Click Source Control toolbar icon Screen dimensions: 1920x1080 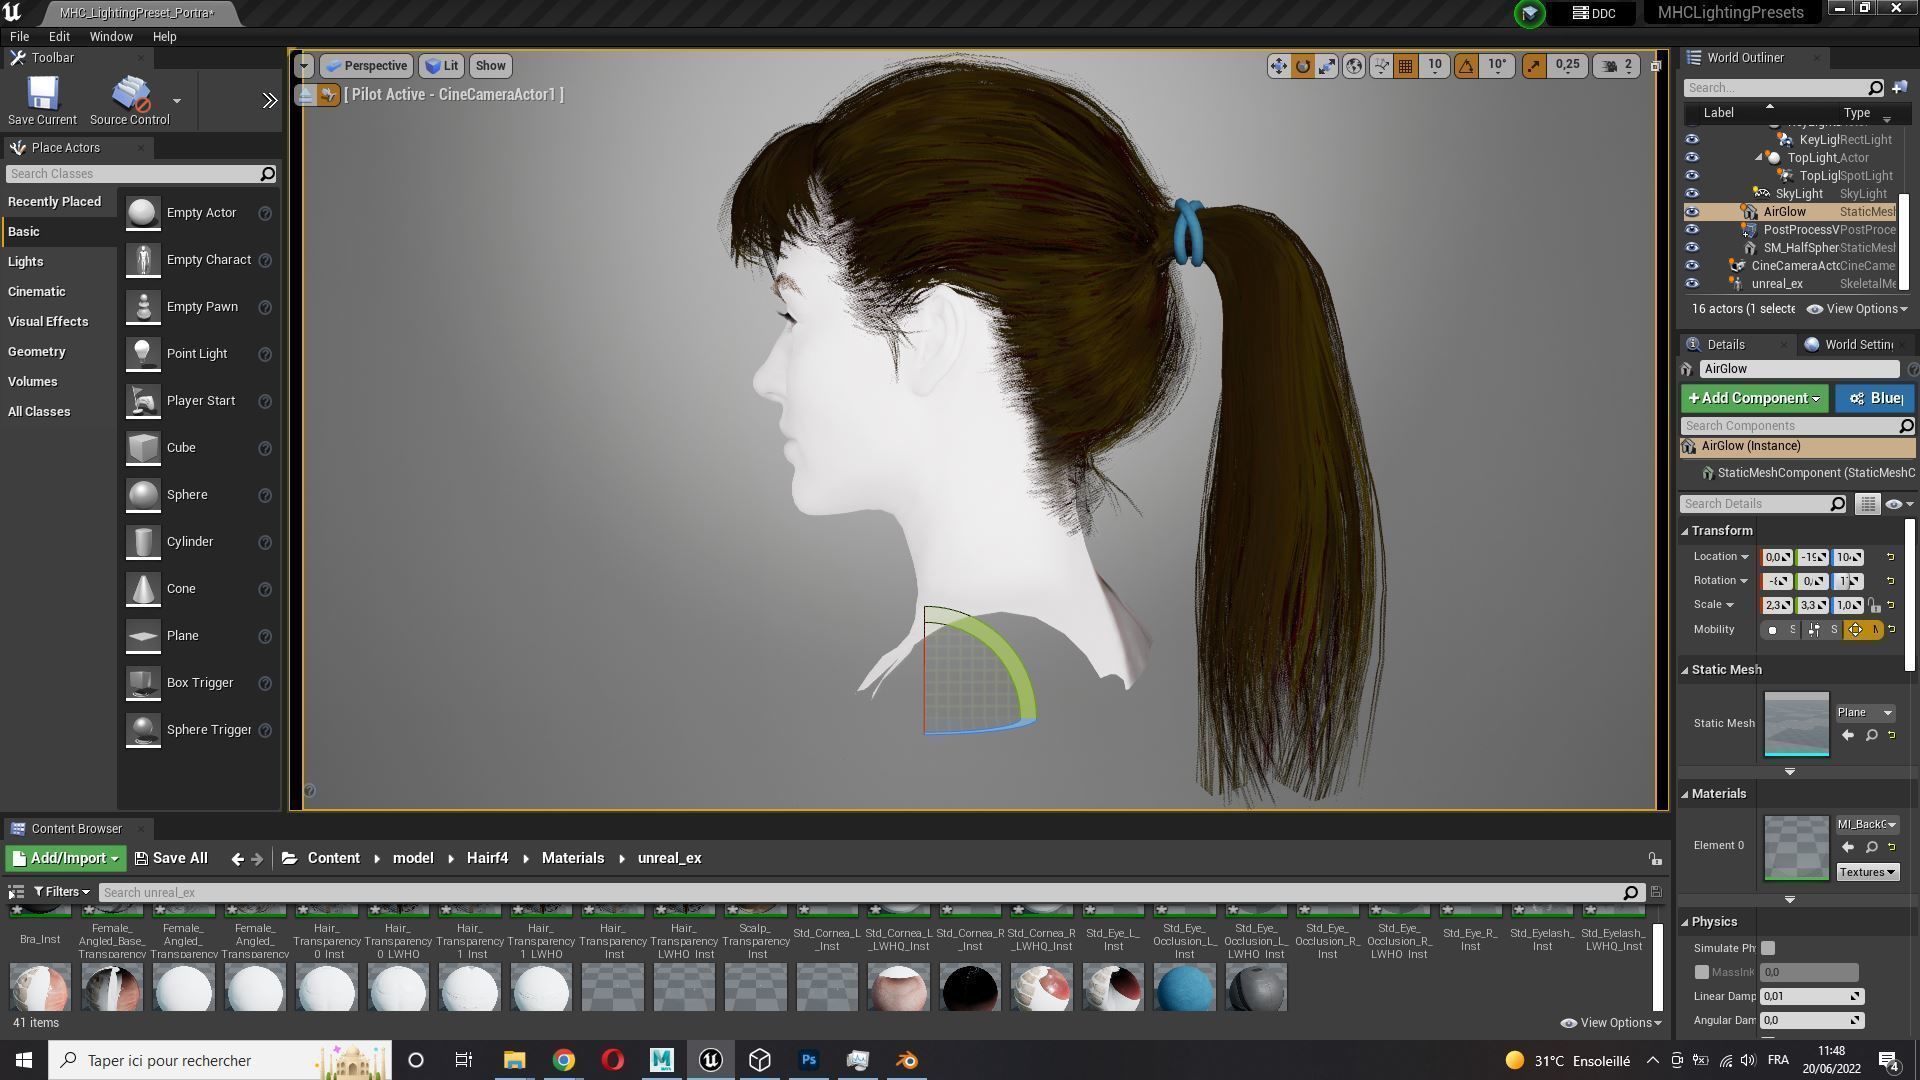(x=130, y=101)
